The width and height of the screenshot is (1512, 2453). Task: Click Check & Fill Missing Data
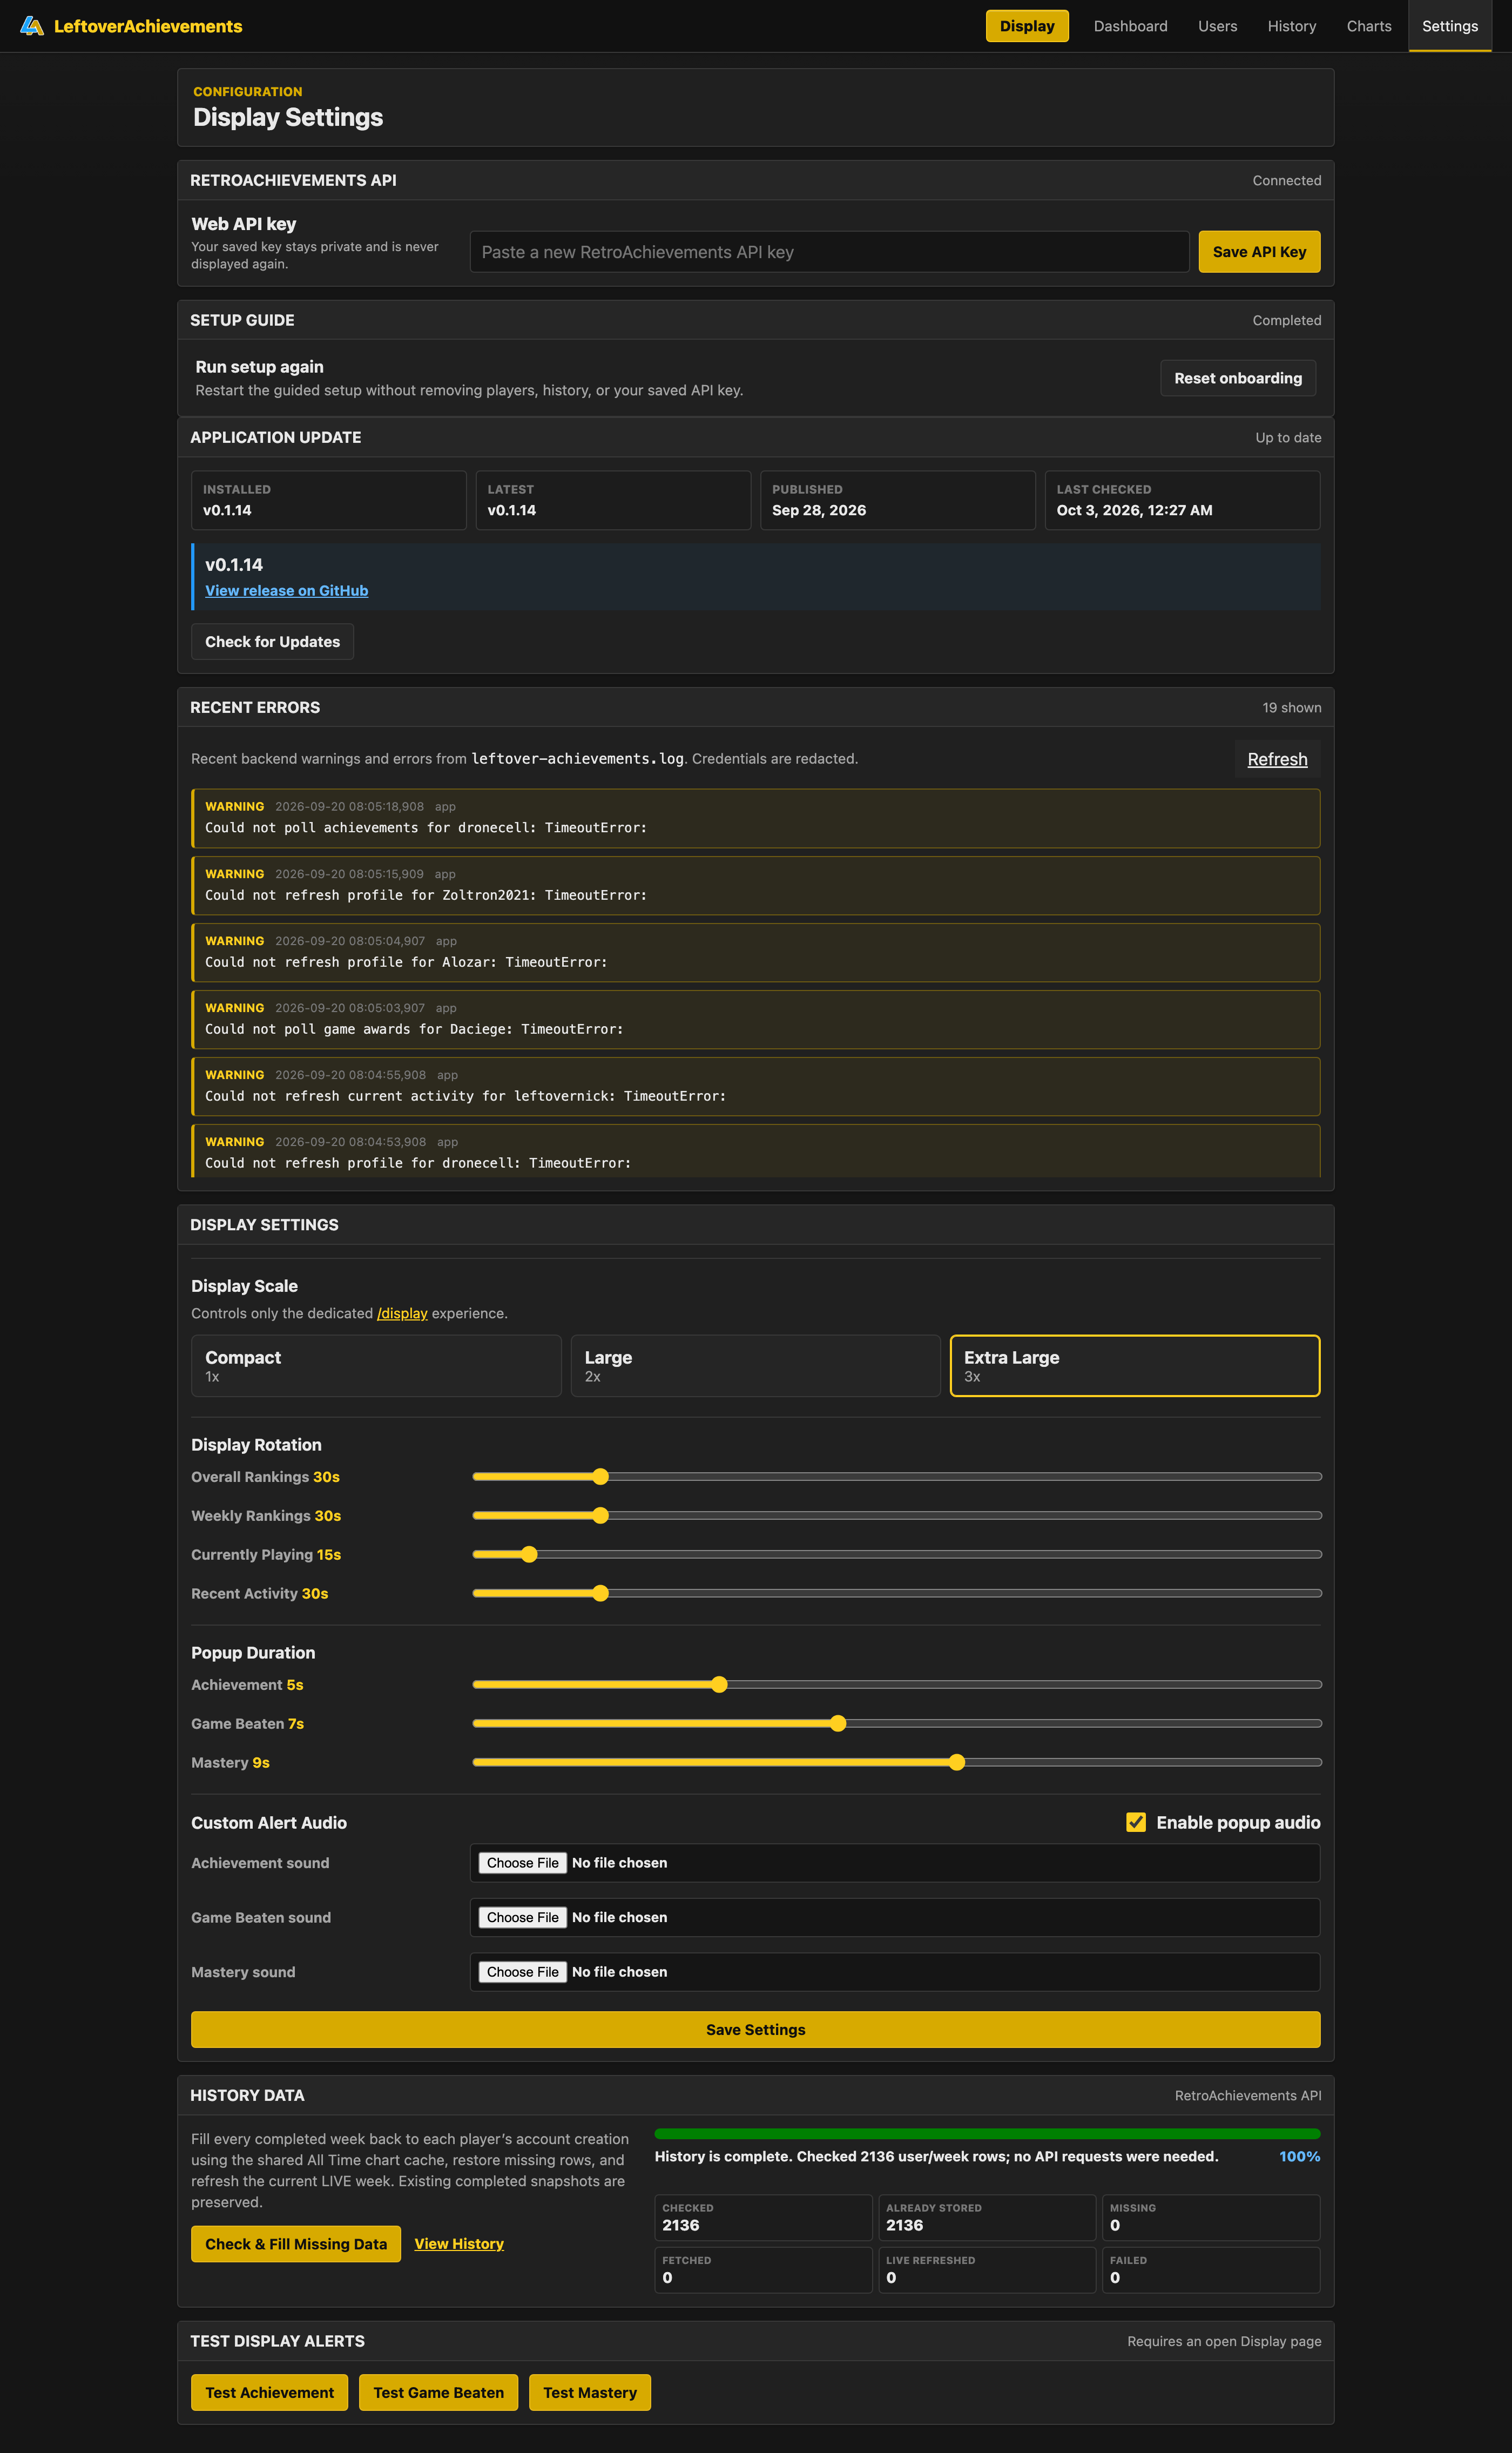click(296, 2244)
